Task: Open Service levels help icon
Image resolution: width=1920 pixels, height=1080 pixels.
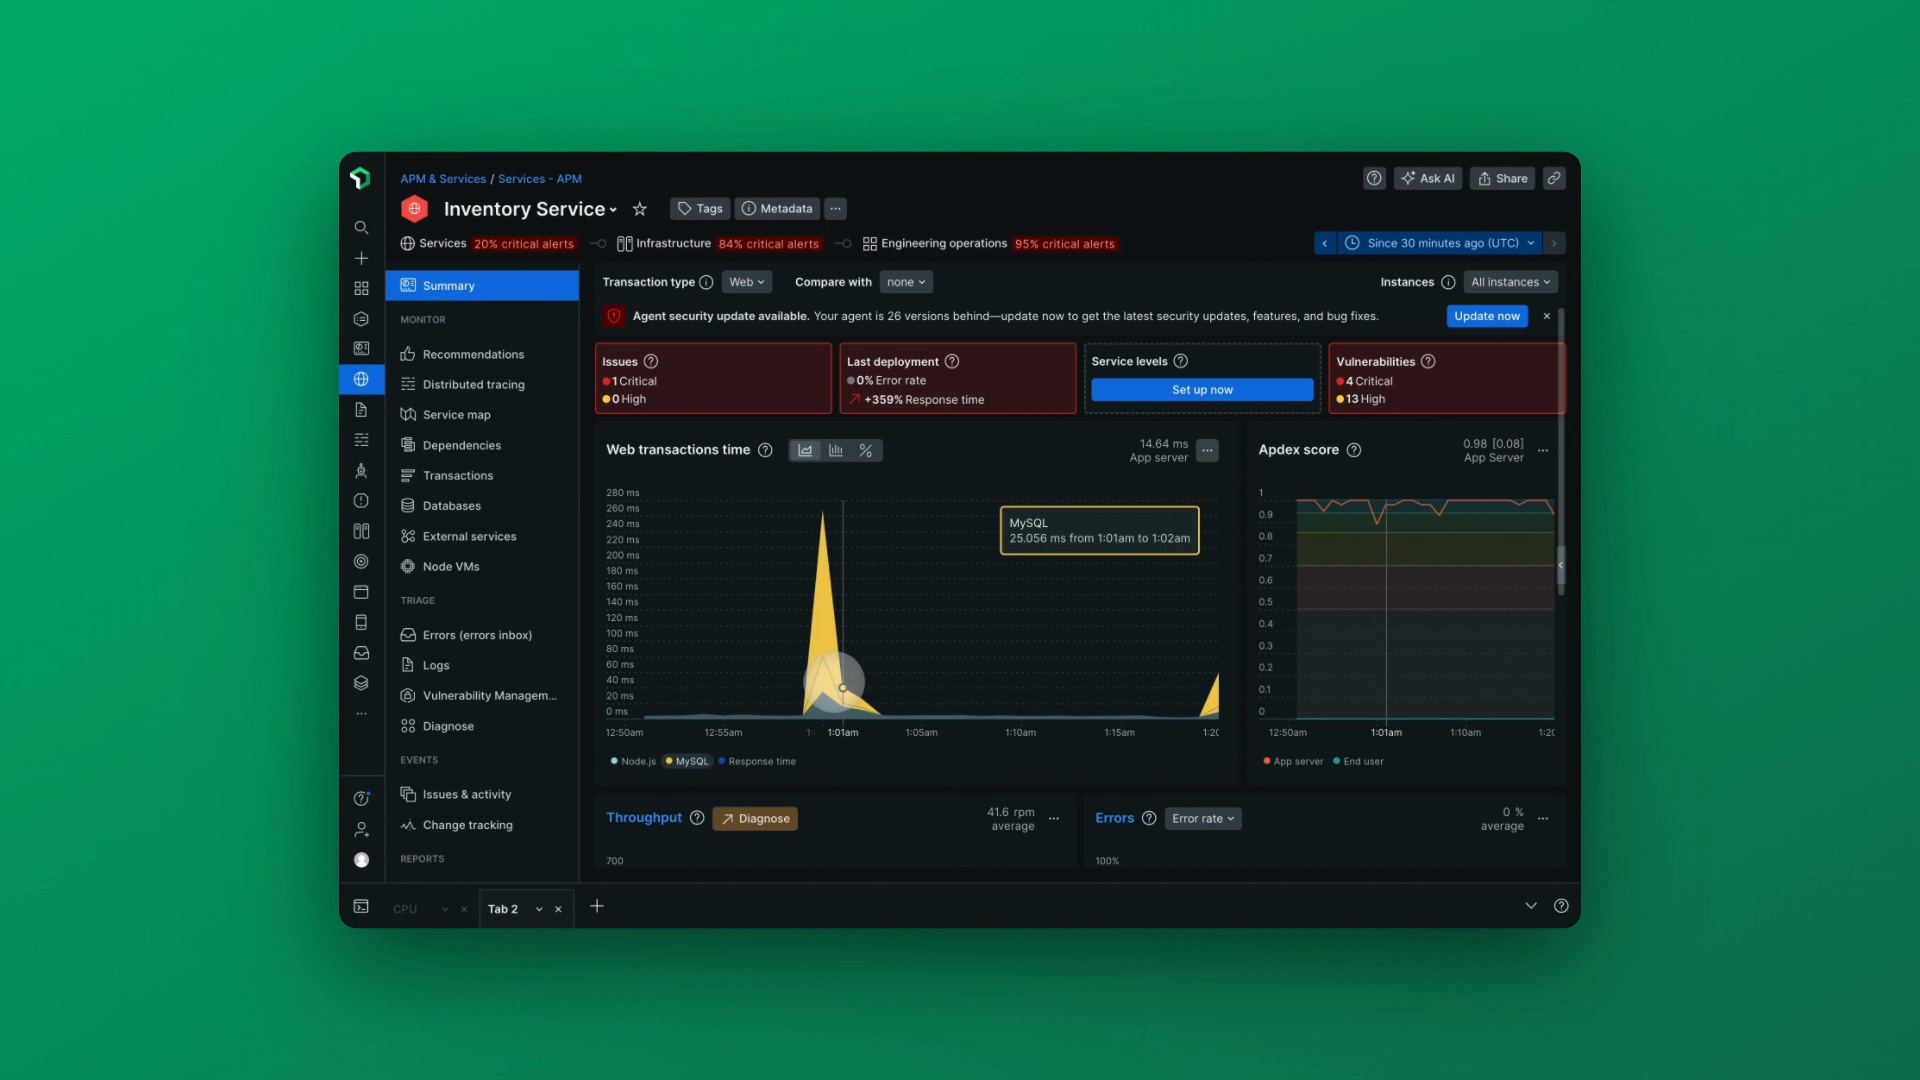Action: (x=1181, y=361)
